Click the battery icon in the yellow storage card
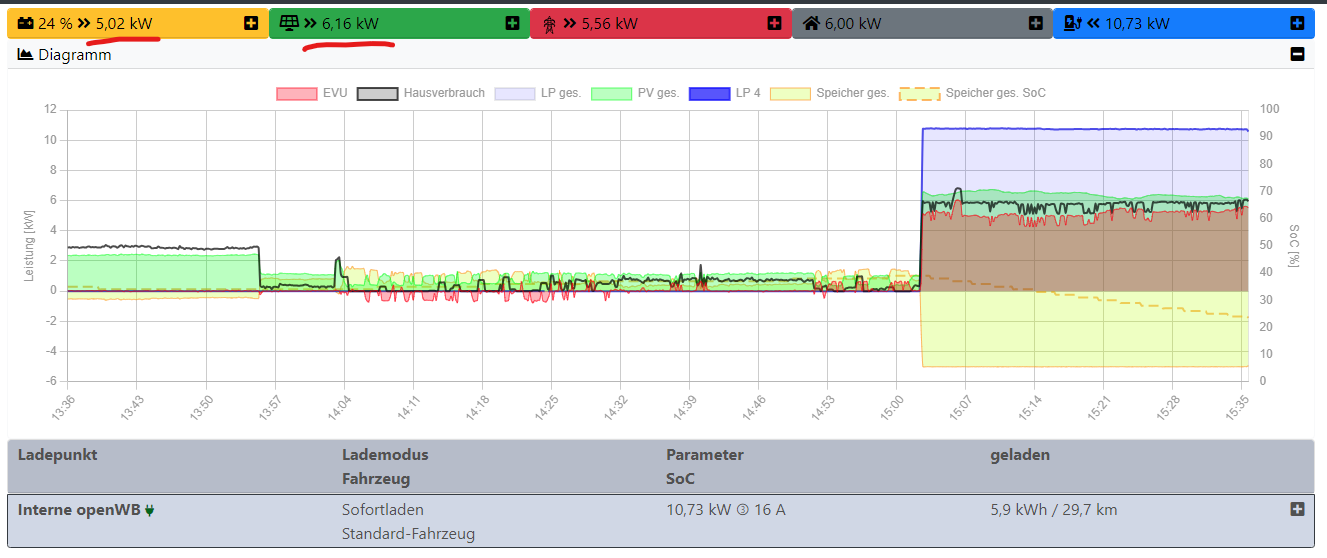The width and height of the screenshot is (1327, 558). tap(25, 23)
